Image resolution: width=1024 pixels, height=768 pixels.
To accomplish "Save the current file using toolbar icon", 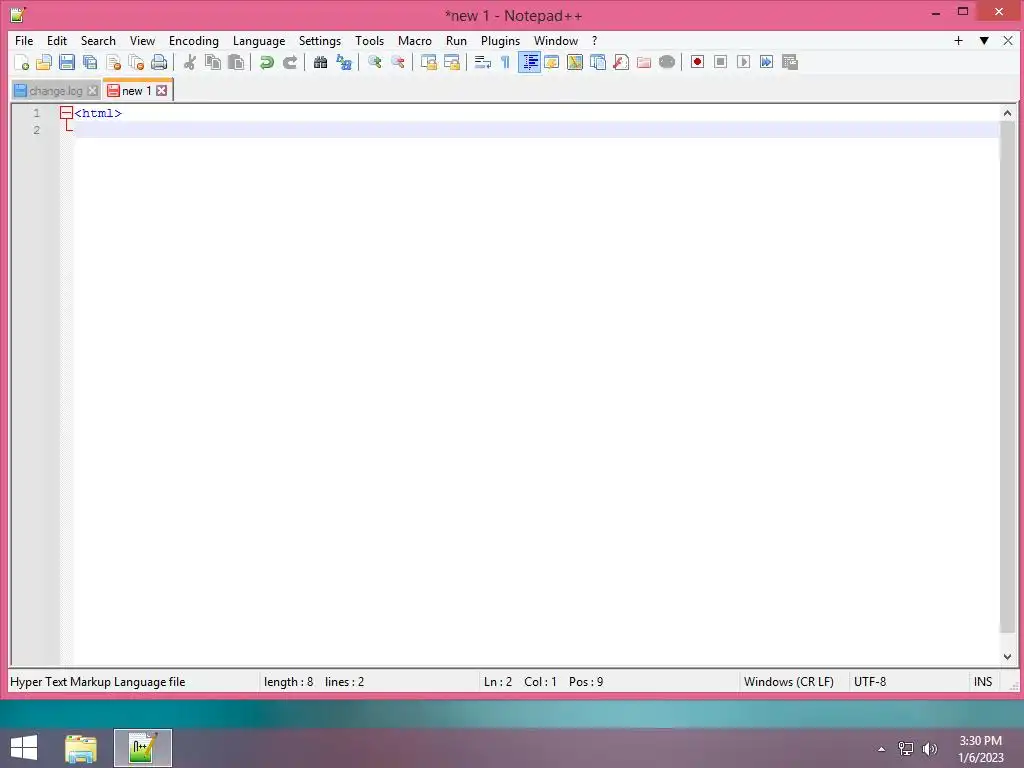I will [x=67, y=62].
